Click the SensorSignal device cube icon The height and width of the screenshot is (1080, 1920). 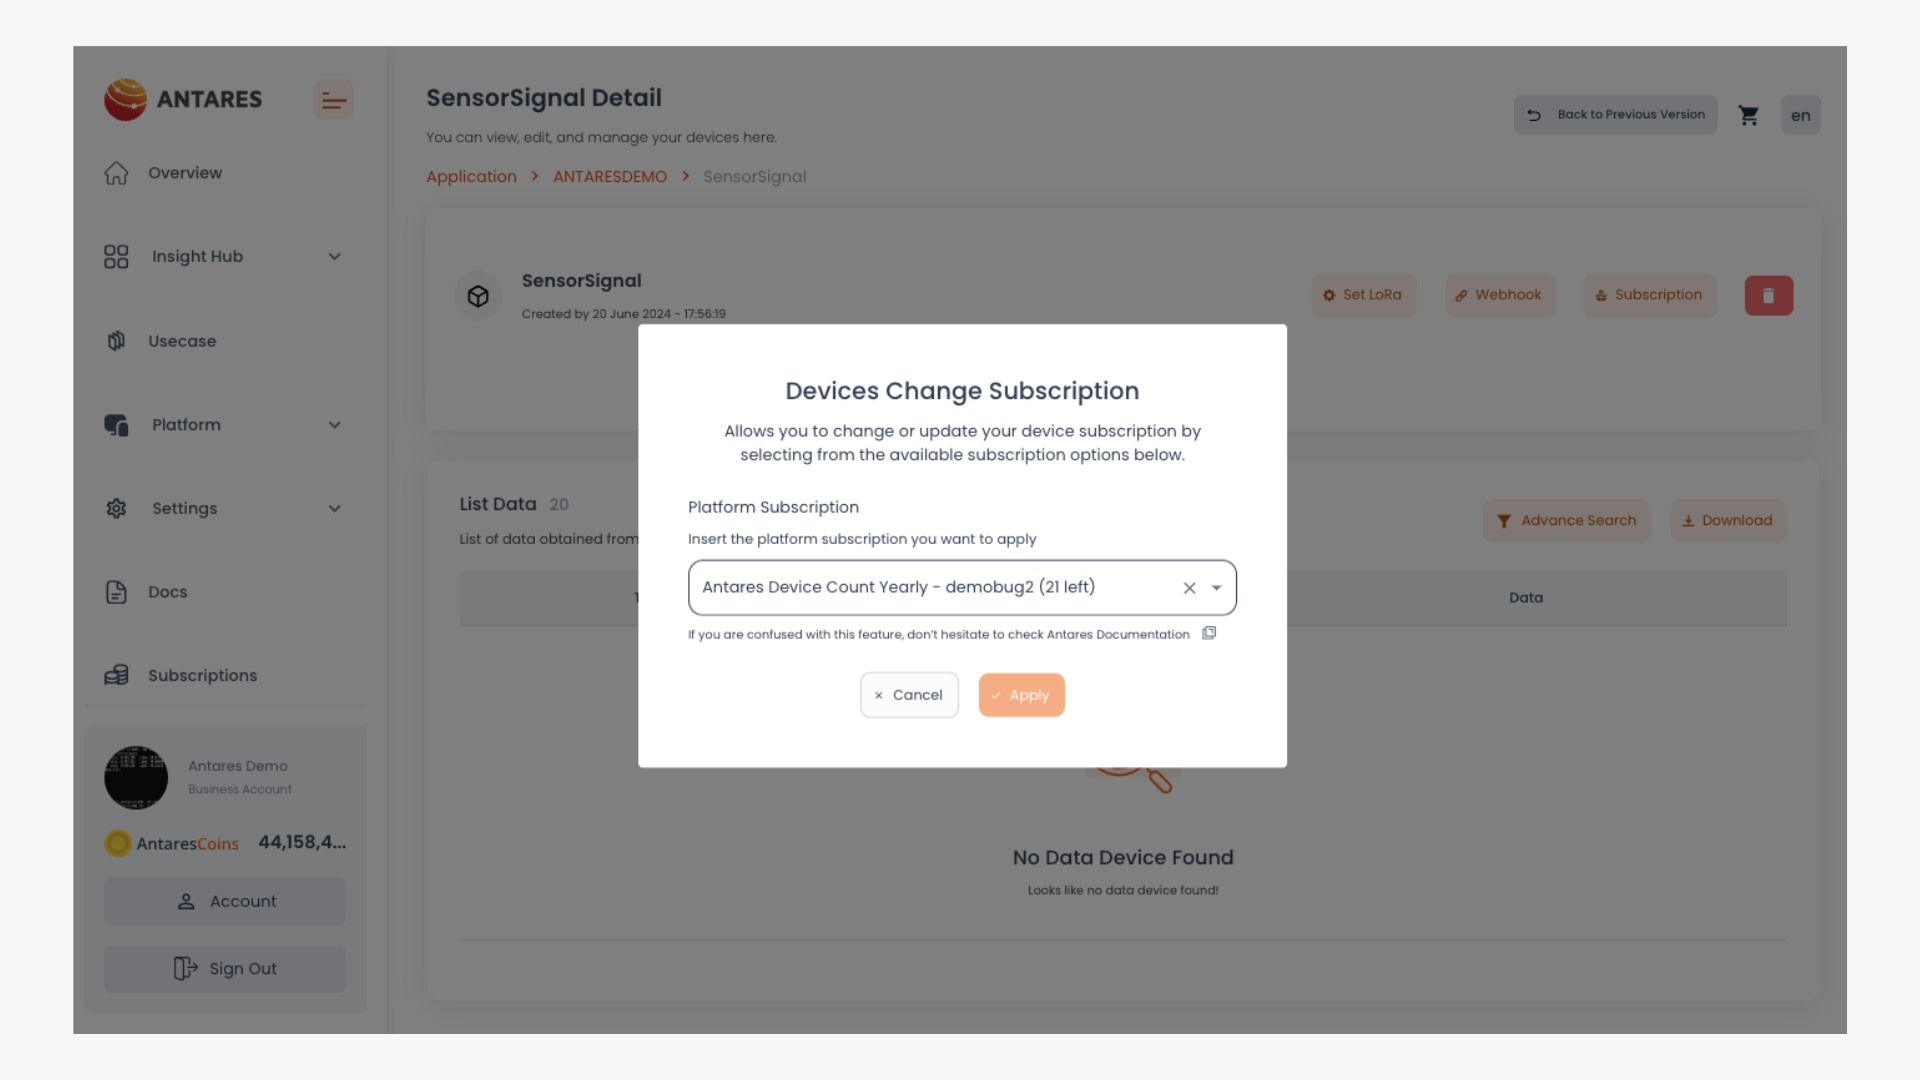pos(478,296)
